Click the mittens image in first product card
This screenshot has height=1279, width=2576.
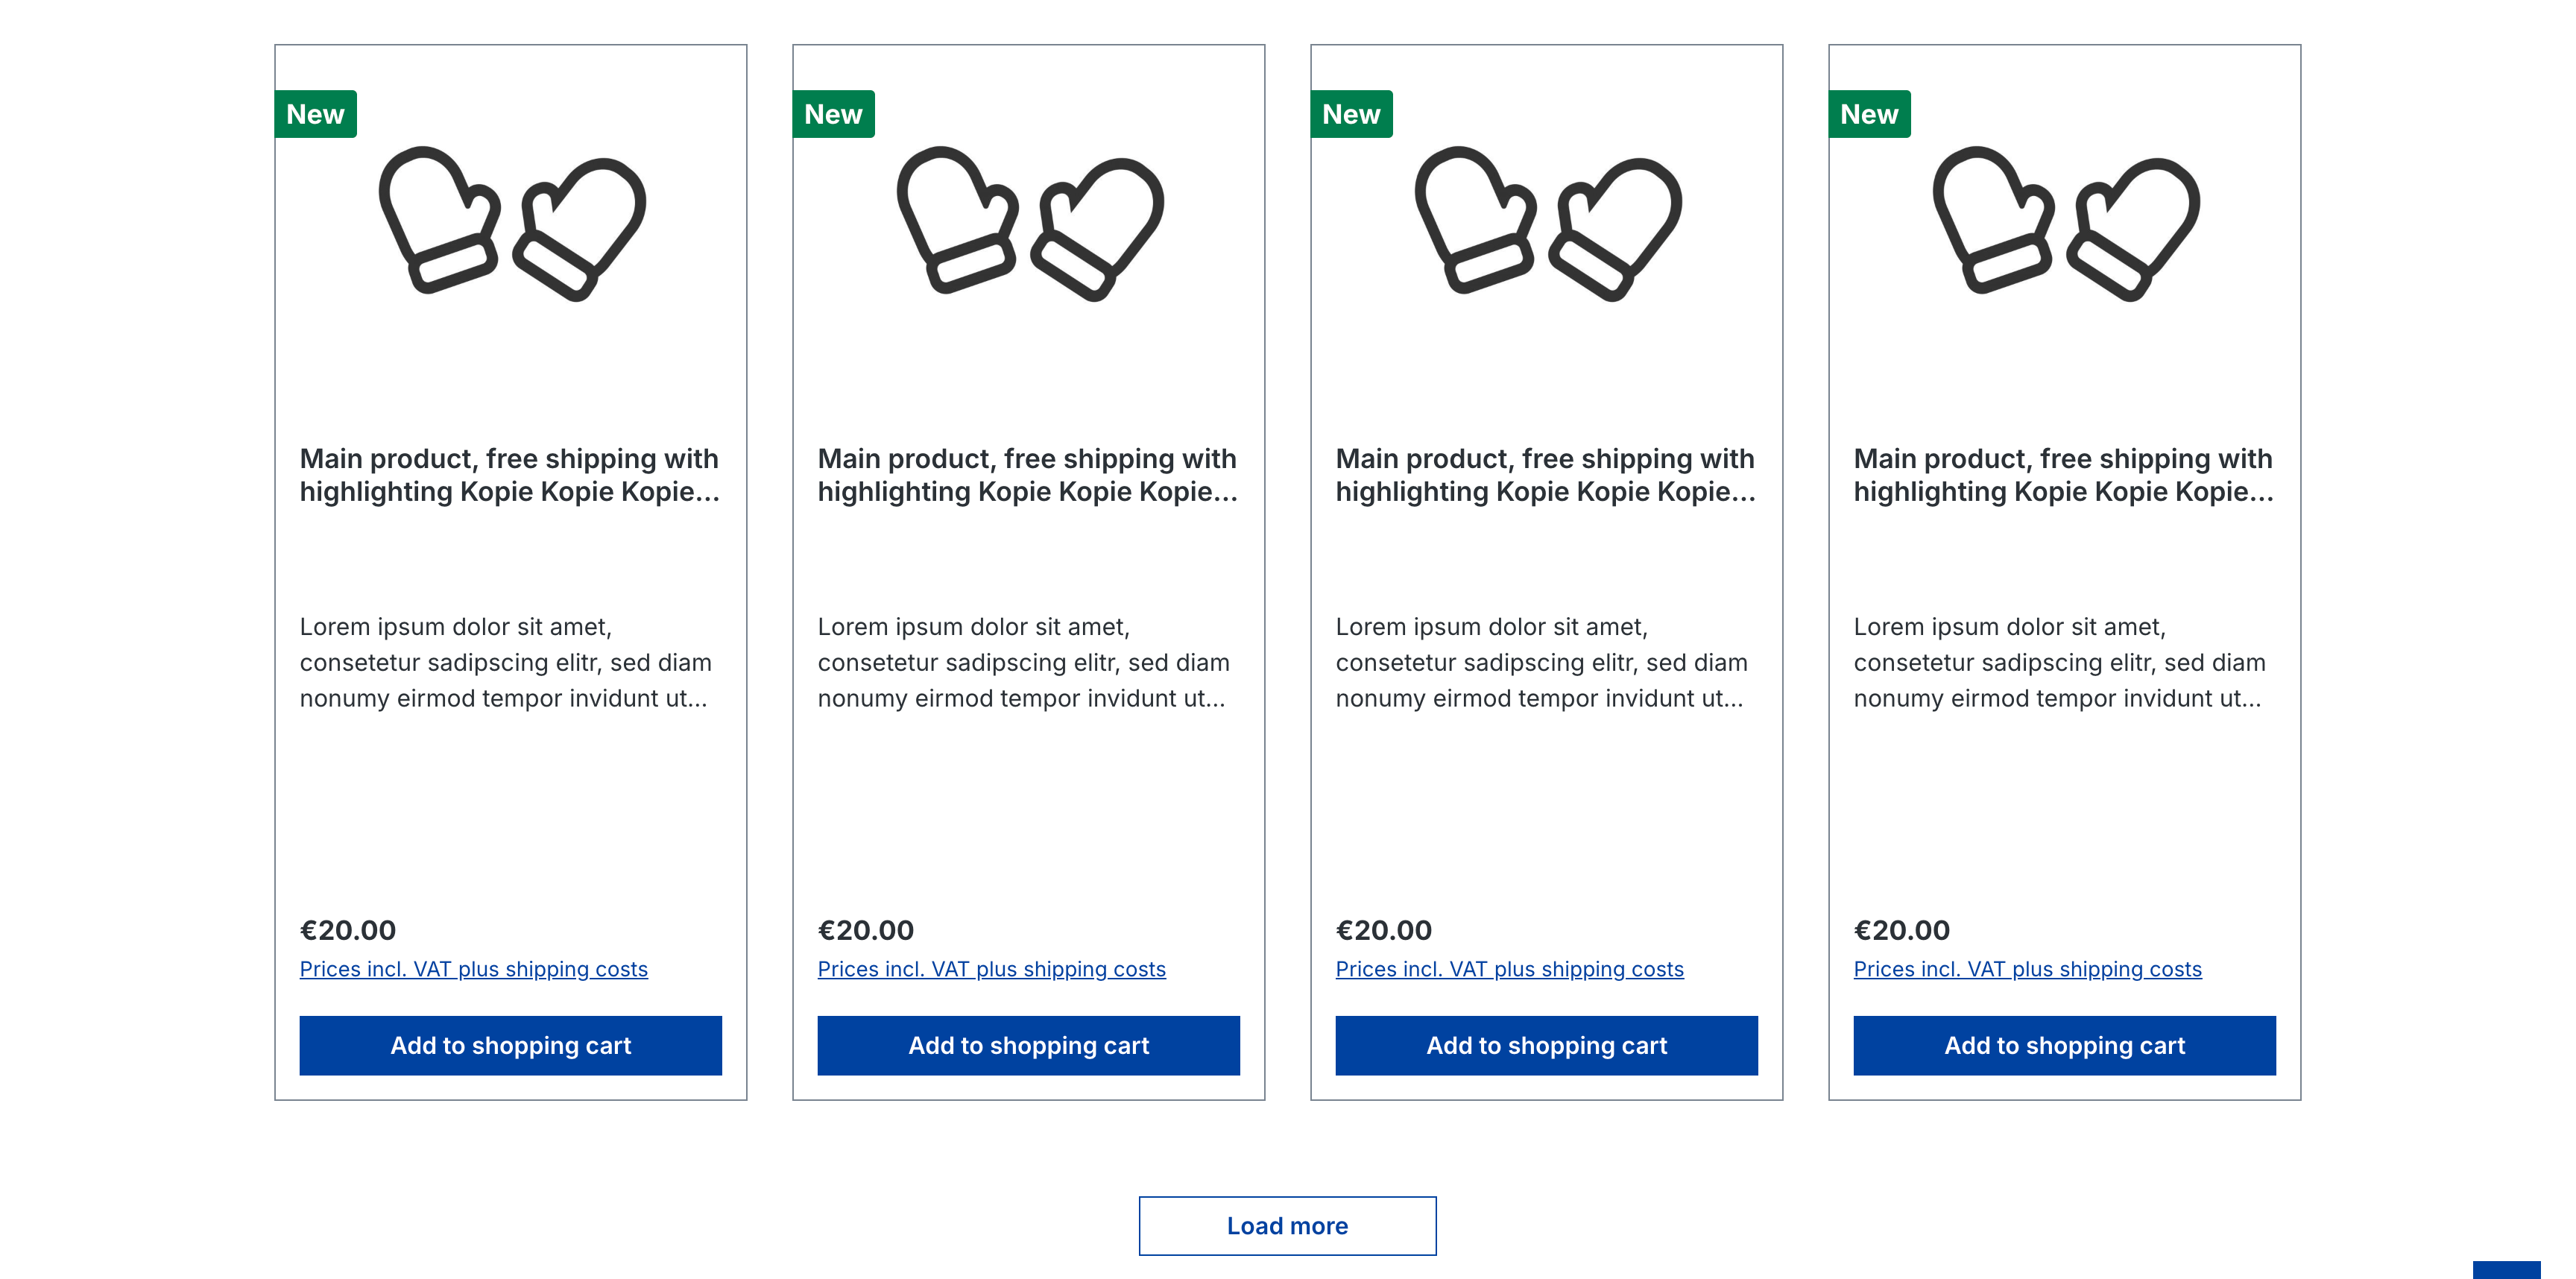[511, 223]
